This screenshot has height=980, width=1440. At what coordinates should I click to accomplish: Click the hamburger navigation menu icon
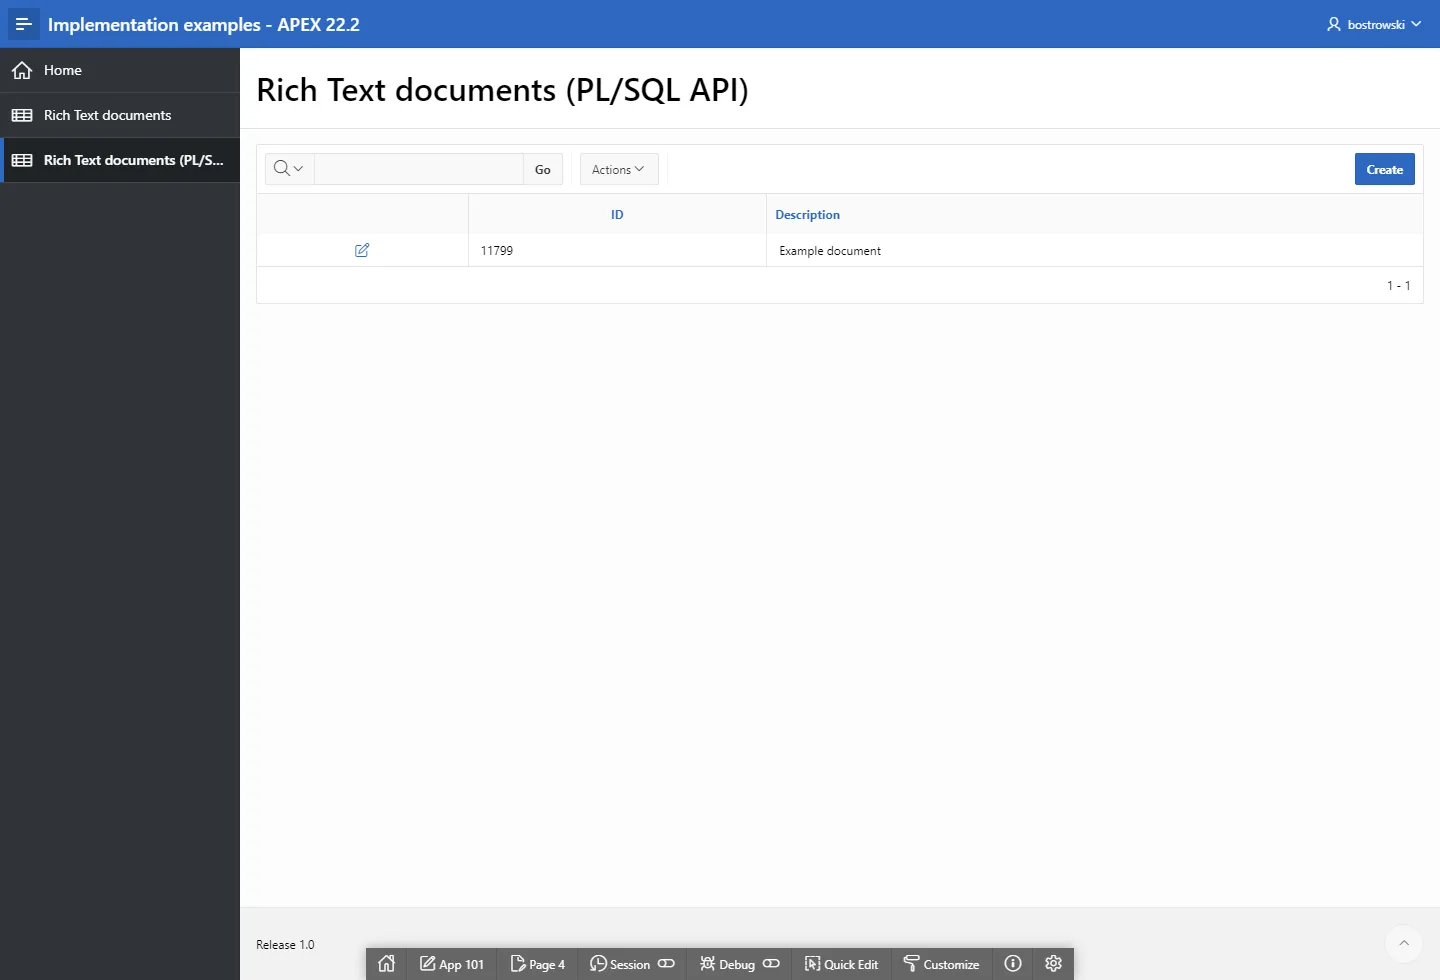click(x=23, y=24)
